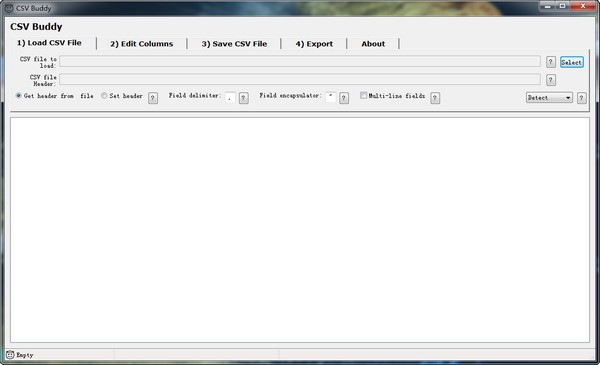
Task: Click into CSV file to load field
Action: coord(300,61)
